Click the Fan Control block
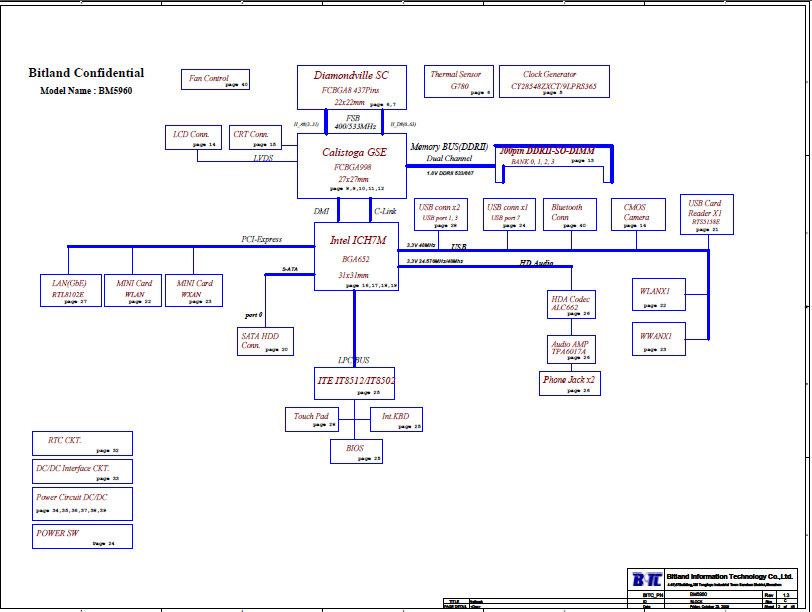Viewport: 812px width, 612px height. (215, 80)
